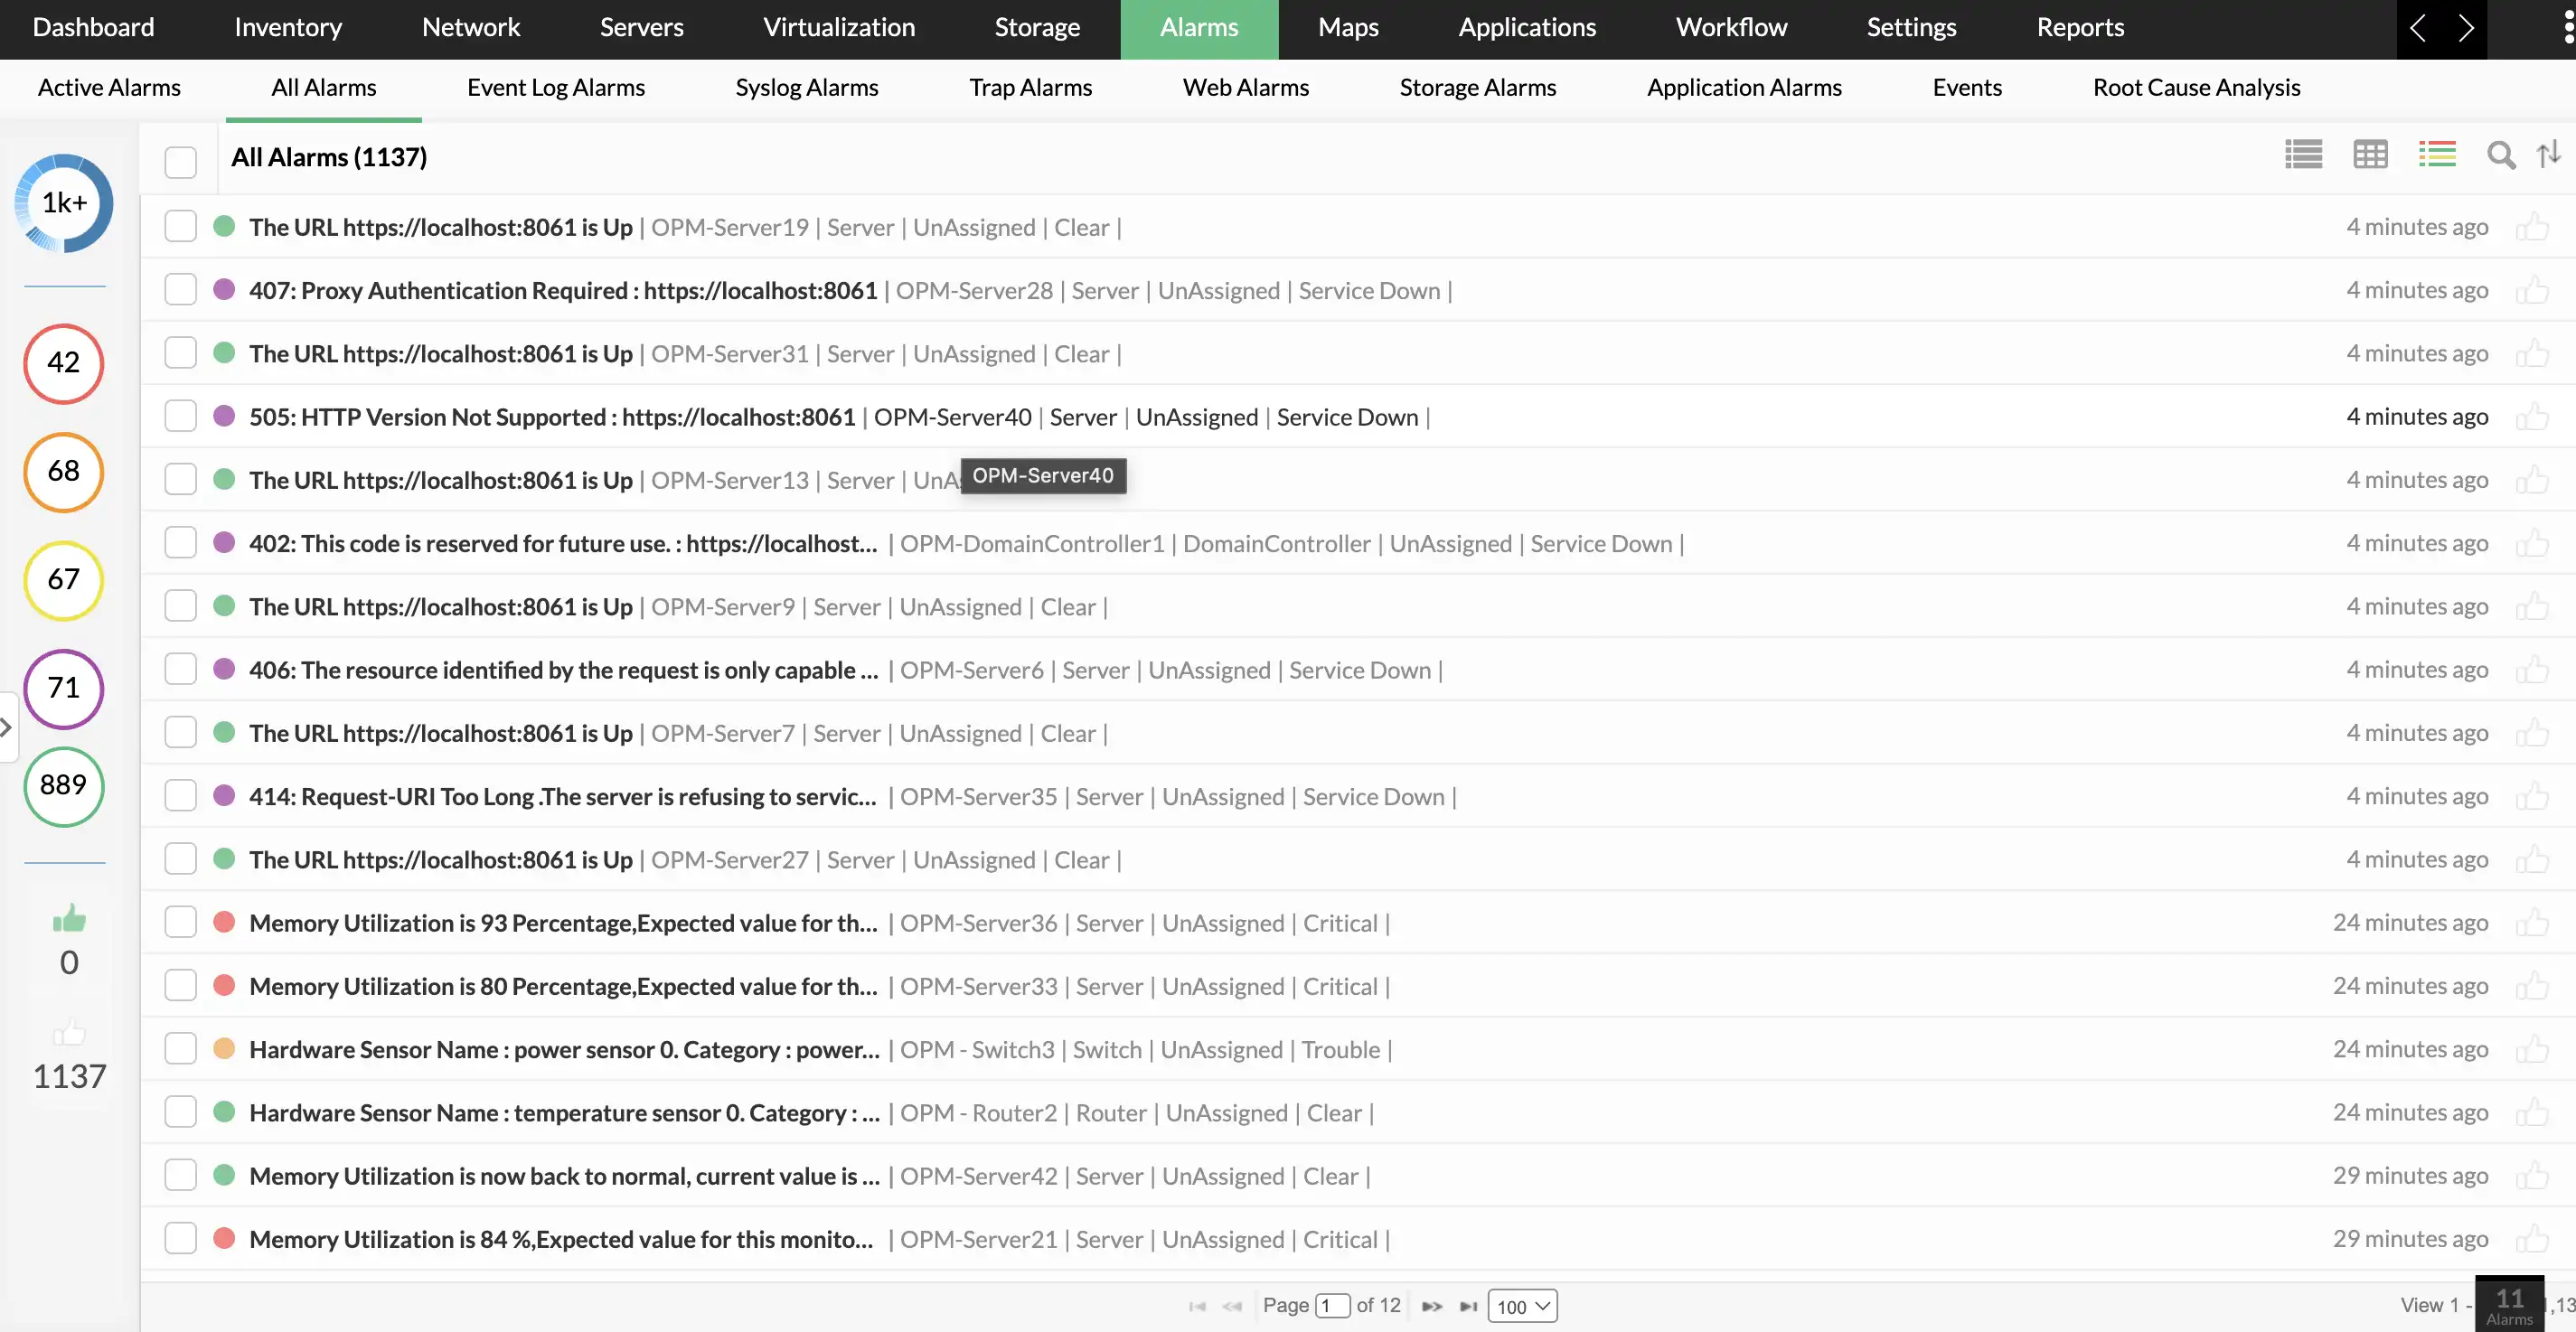2576x1332 pixels.
Task: Switch to table grid view icon
Action: click(2370, 155)
